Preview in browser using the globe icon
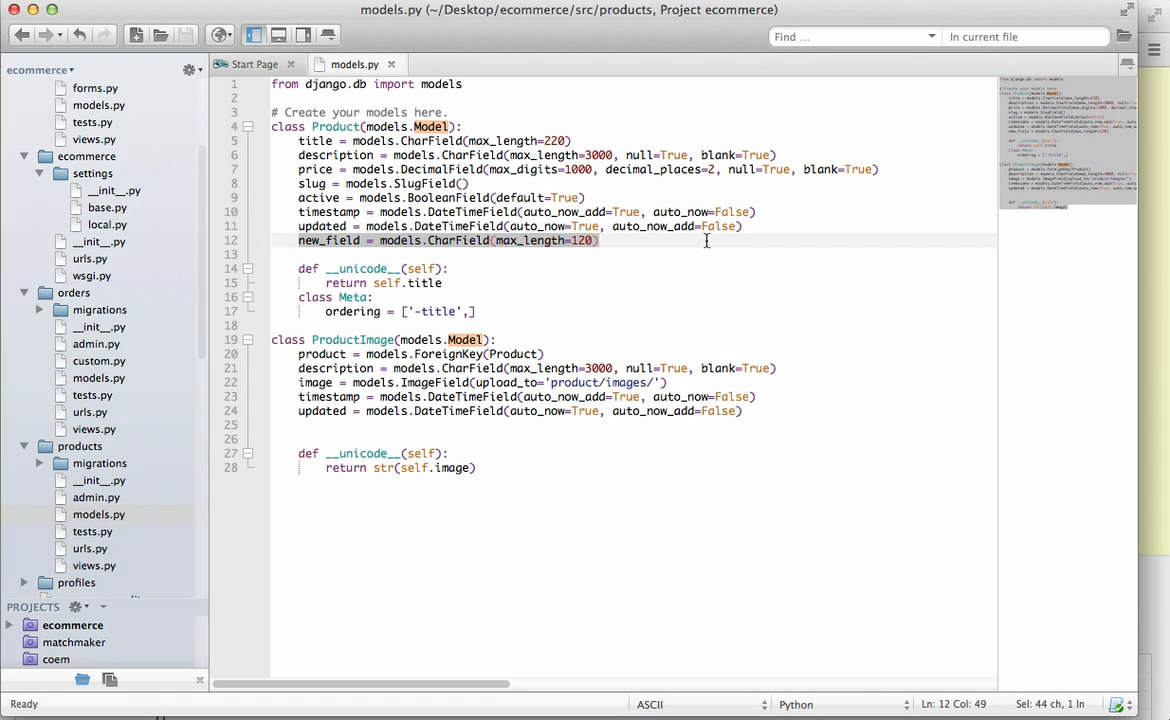This screenshot has height=720, width=1170. point(220,35)
